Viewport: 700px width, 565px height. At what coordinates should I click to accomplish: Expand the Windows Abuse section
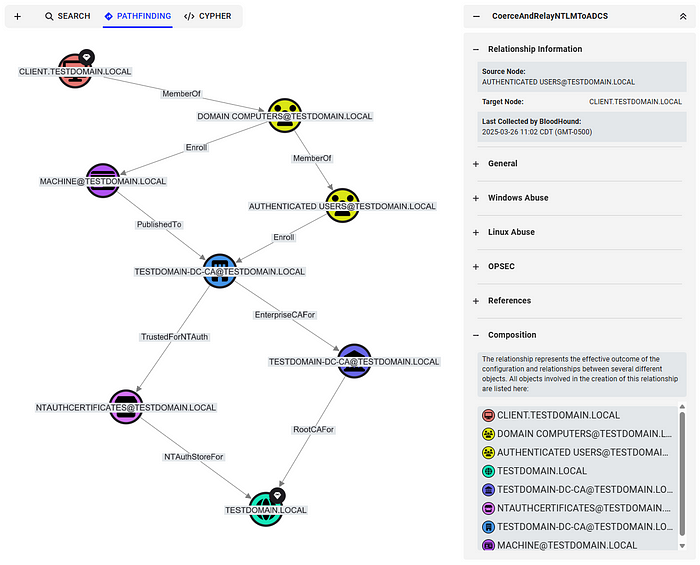[x=579, y=198]
